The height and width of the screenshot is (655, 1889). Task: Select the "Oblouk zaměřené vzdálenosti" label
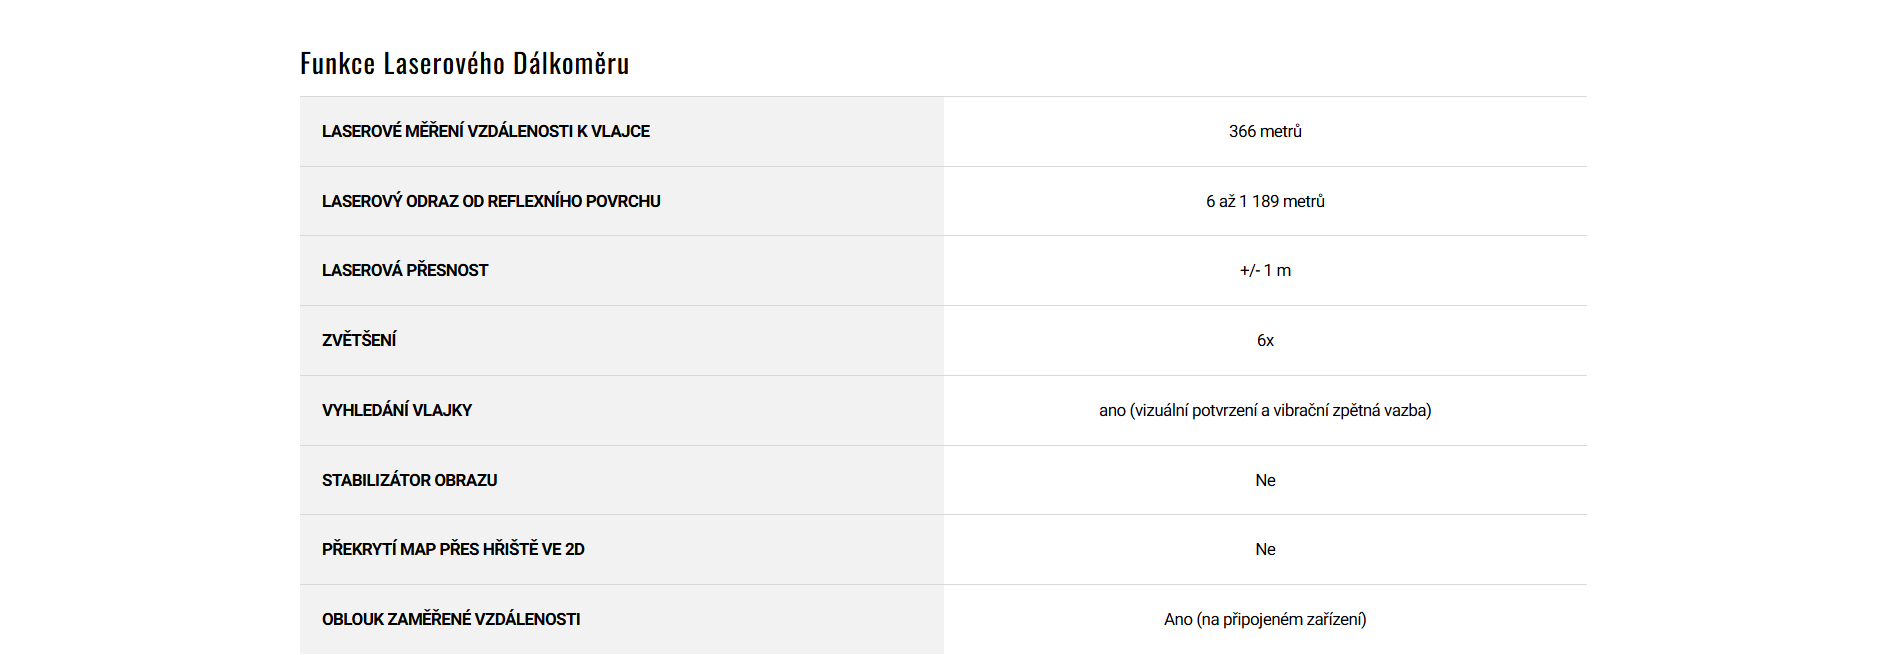pyautogui.click(x=451, y=619)
